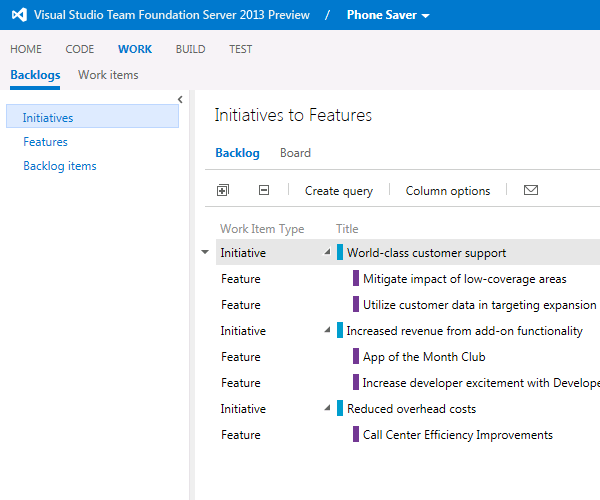Click the Visual Studio logo icon
Screen dimensions: 600x500
(20, 15)
